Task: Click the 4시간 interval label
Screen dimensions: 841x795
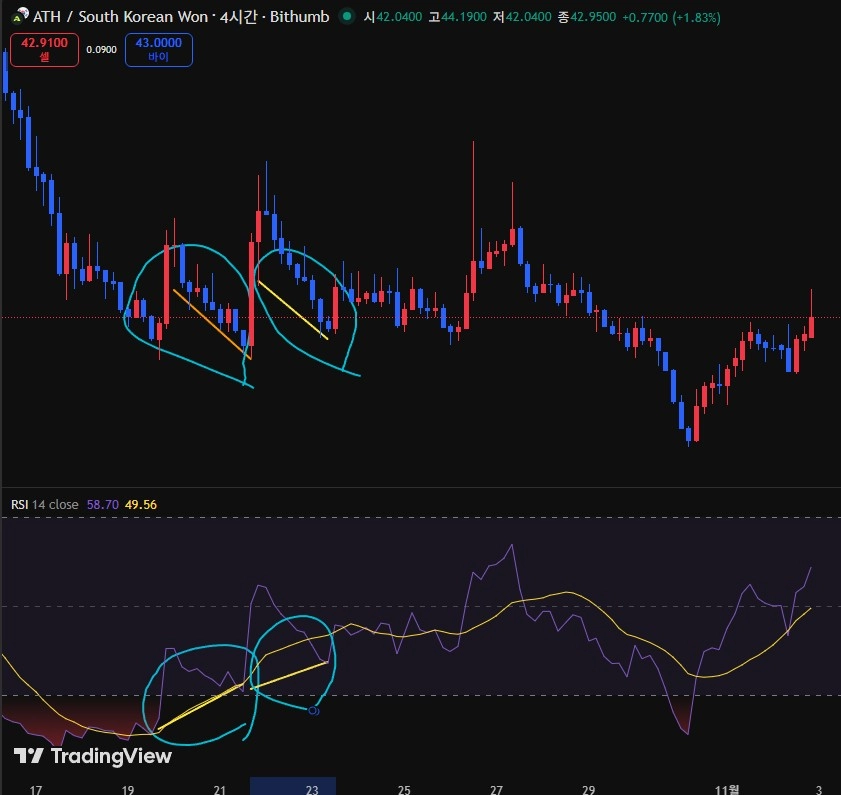Action: pyautogui.click(x=237, y=17)
